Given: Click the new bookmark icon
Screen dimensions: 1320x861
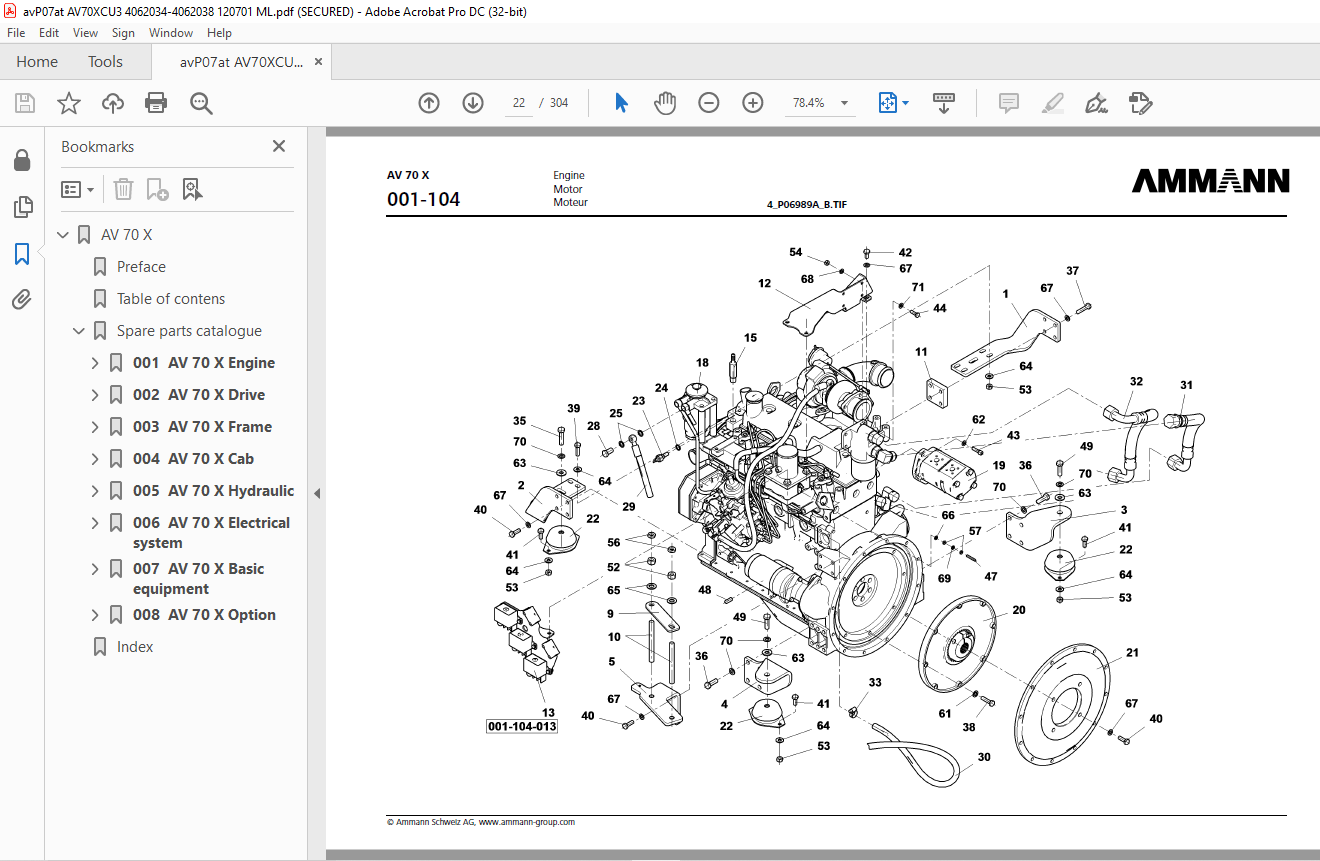Looking at the screenshot, I should pos(157,189).
